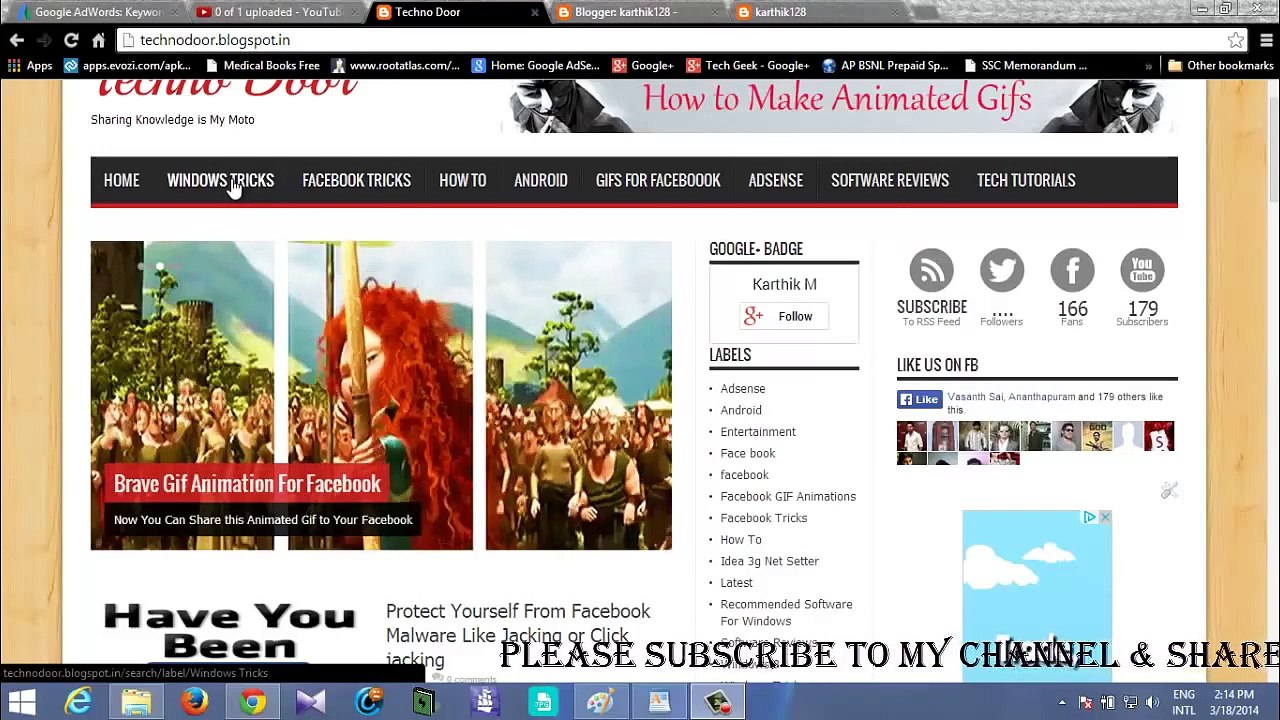Open the Paint taskbar icon
Viewport: 1280px width, 720px height.
[x=600, y=702]
